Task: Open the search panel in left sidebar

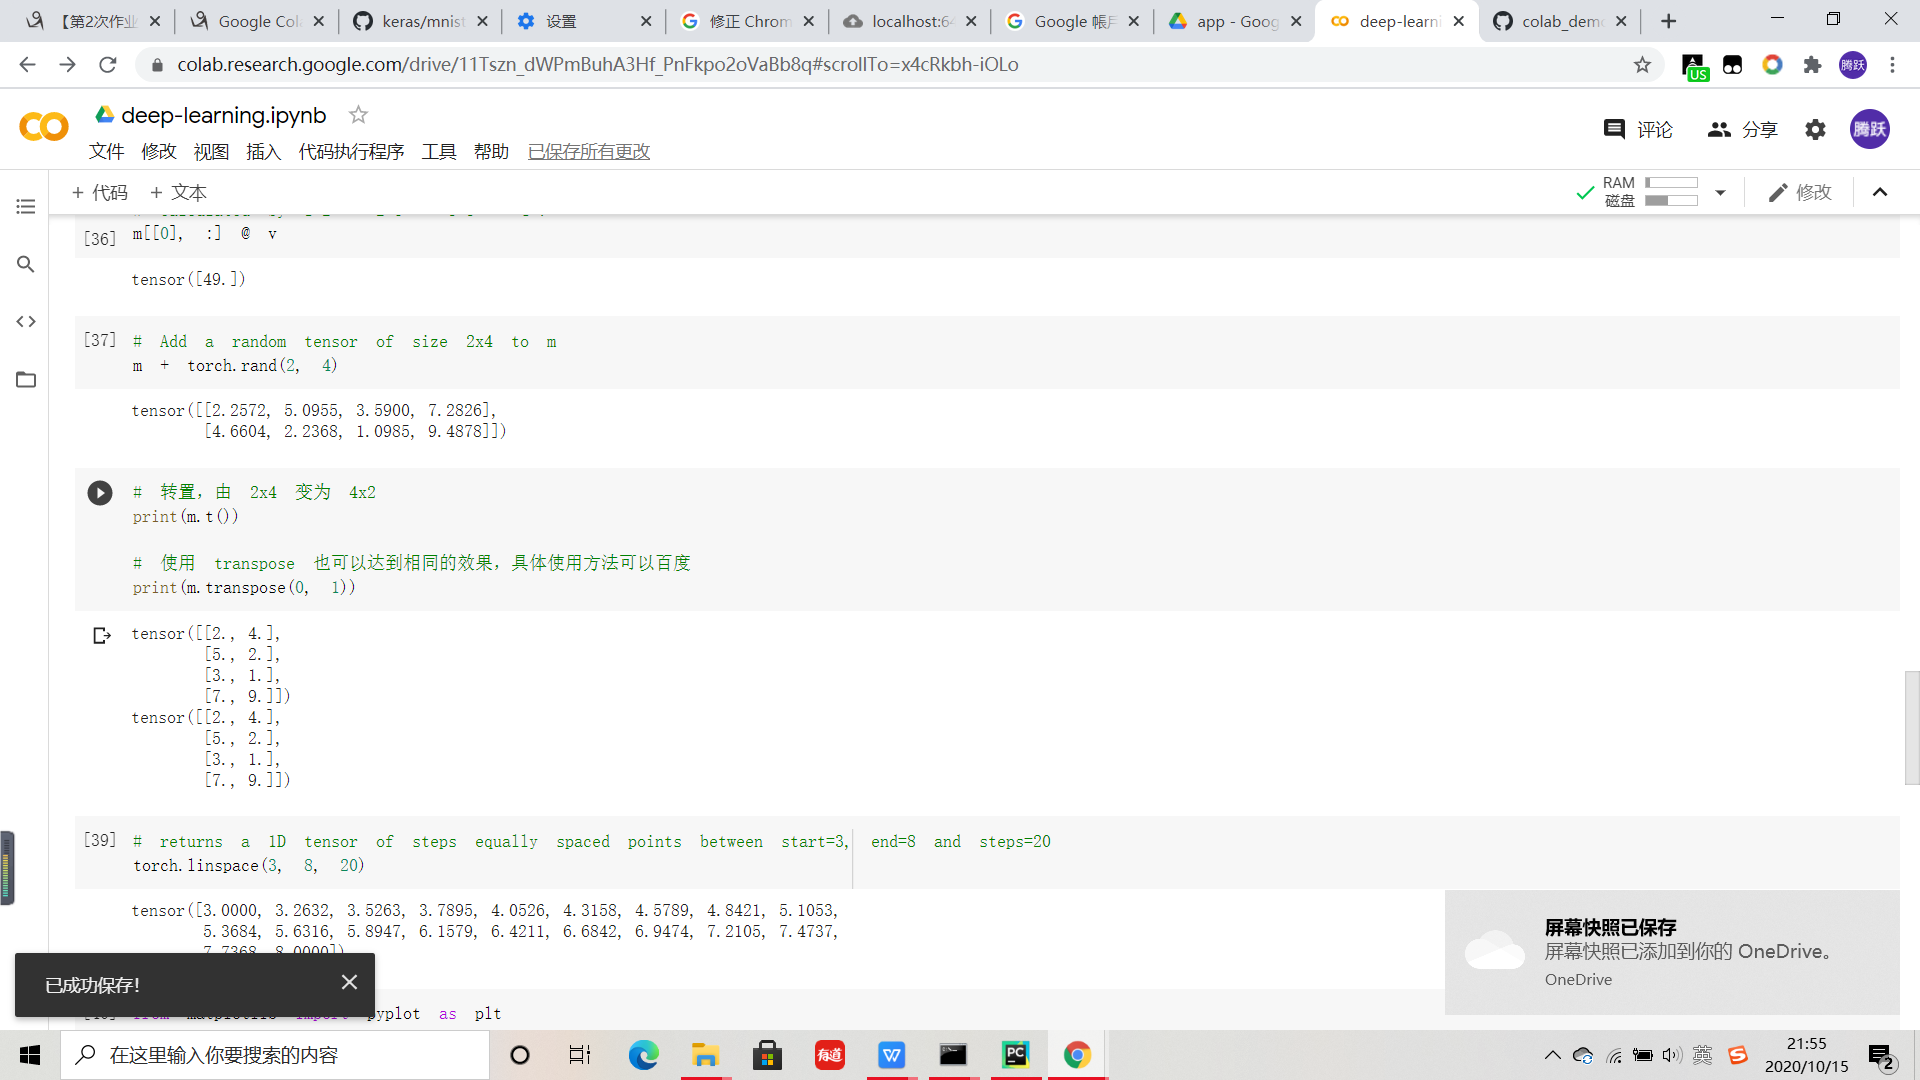Action: [26, 264]
